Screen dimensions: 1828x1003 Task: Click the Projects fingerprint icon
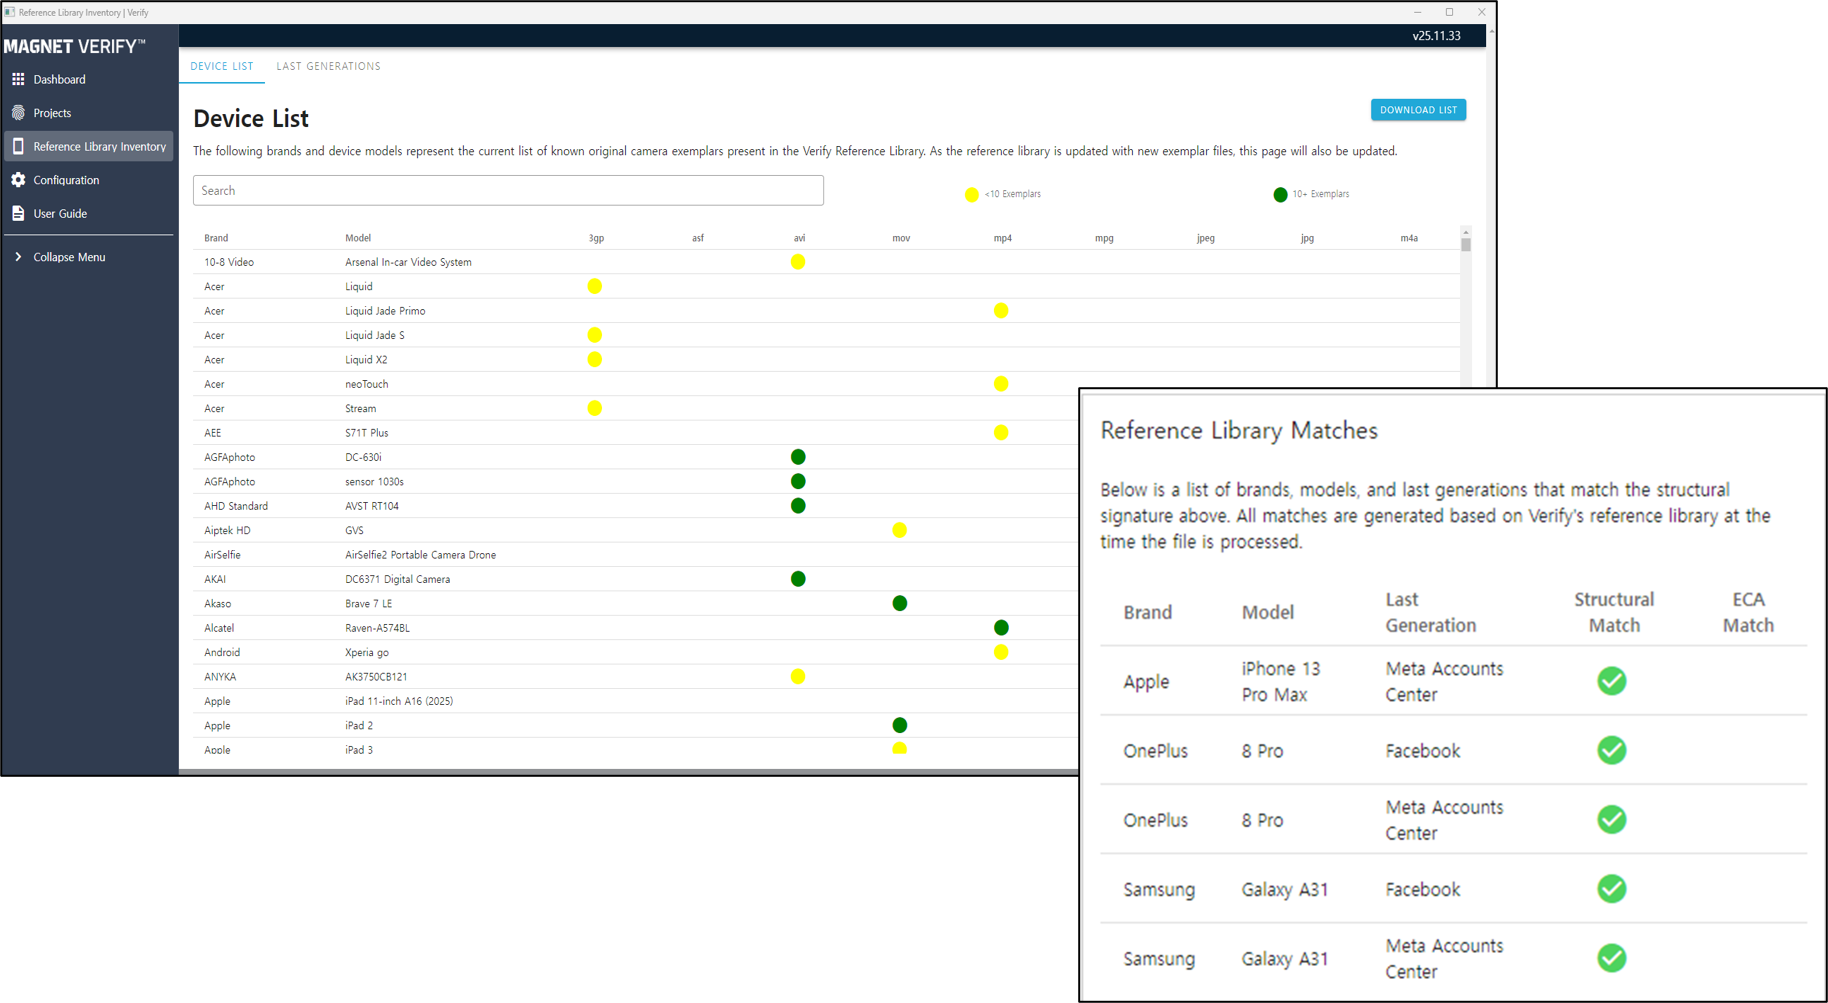pos(18,113)
